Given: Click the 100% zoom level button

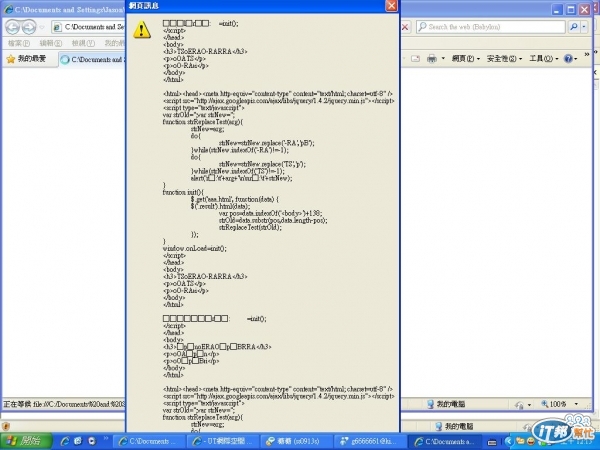Looking at the screenshot, I should tap(554, 404).
